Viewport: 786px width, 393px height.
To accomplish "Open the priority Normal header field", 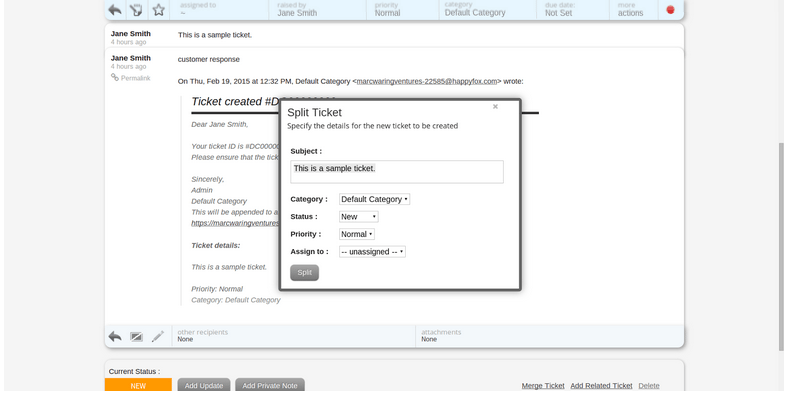I will [403, 9].
